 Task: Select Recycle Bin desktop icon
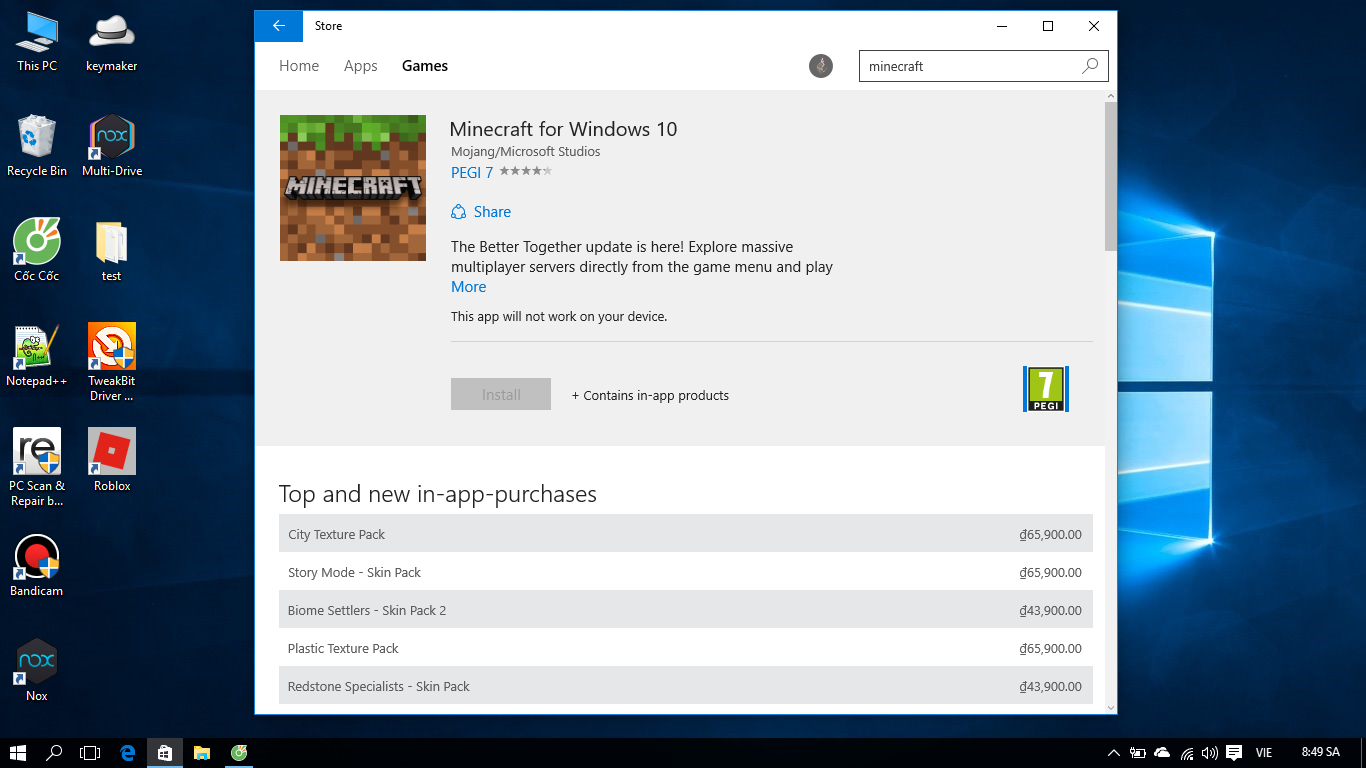point(37,147)
